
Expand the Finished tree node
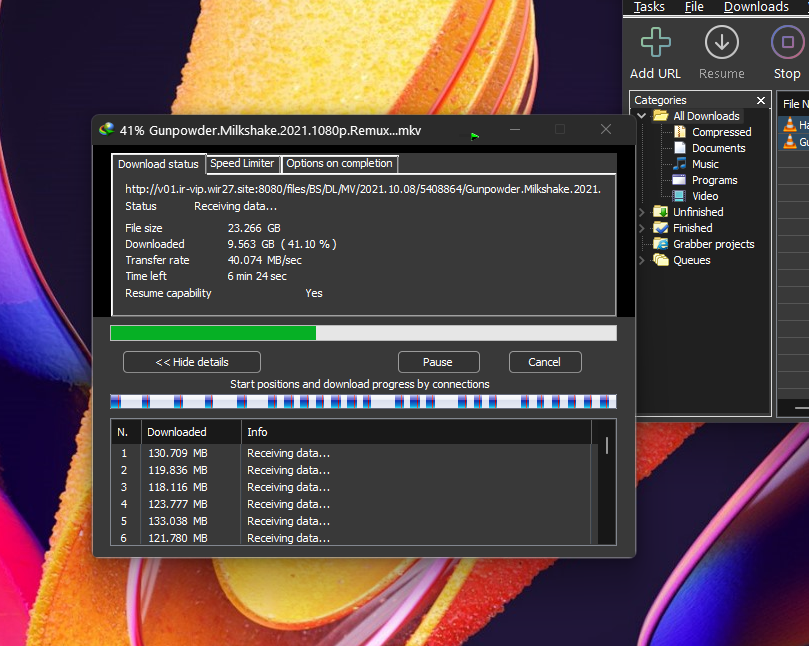[x=642, y=228]
